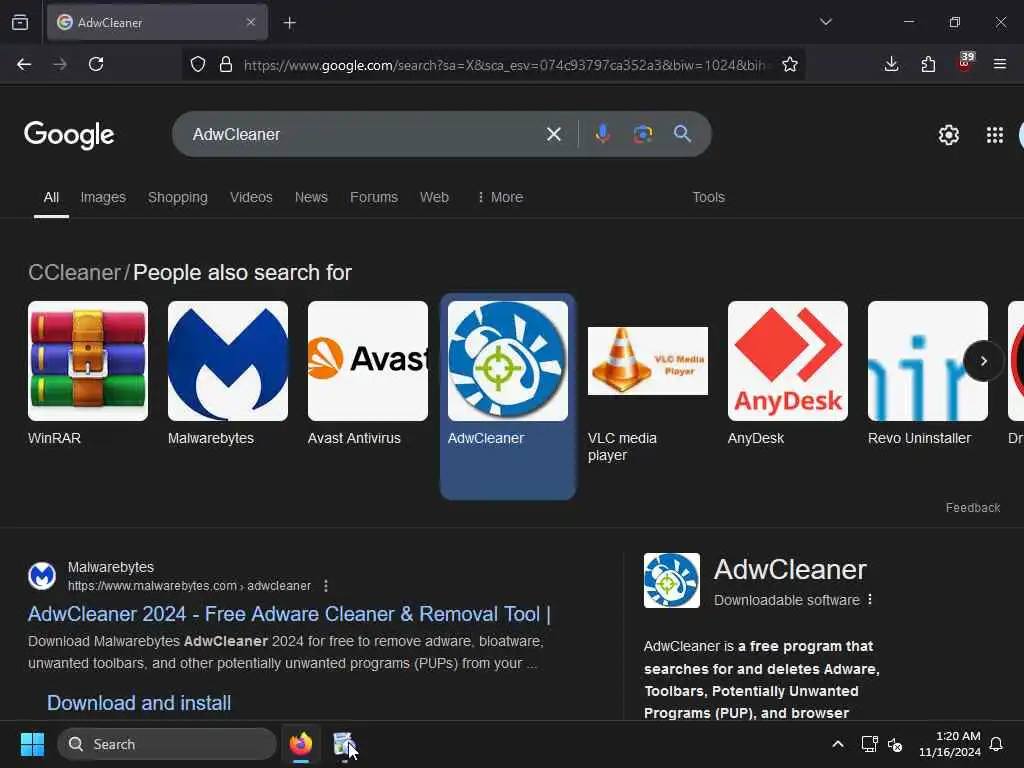Open the AdwCleaner knowledge panel logo
1024x768 pixels.
point(671,581)
